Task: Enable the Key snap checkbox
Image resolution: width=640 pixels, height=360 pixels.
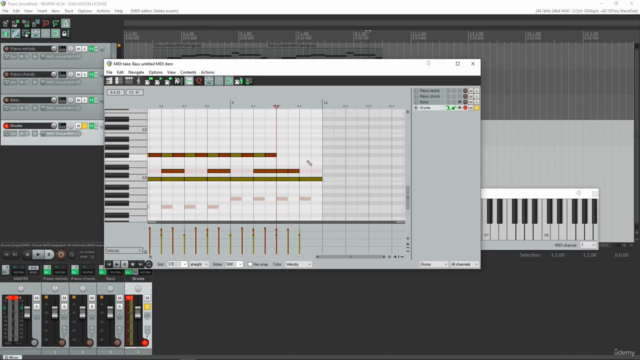Action: coord(250,264)
